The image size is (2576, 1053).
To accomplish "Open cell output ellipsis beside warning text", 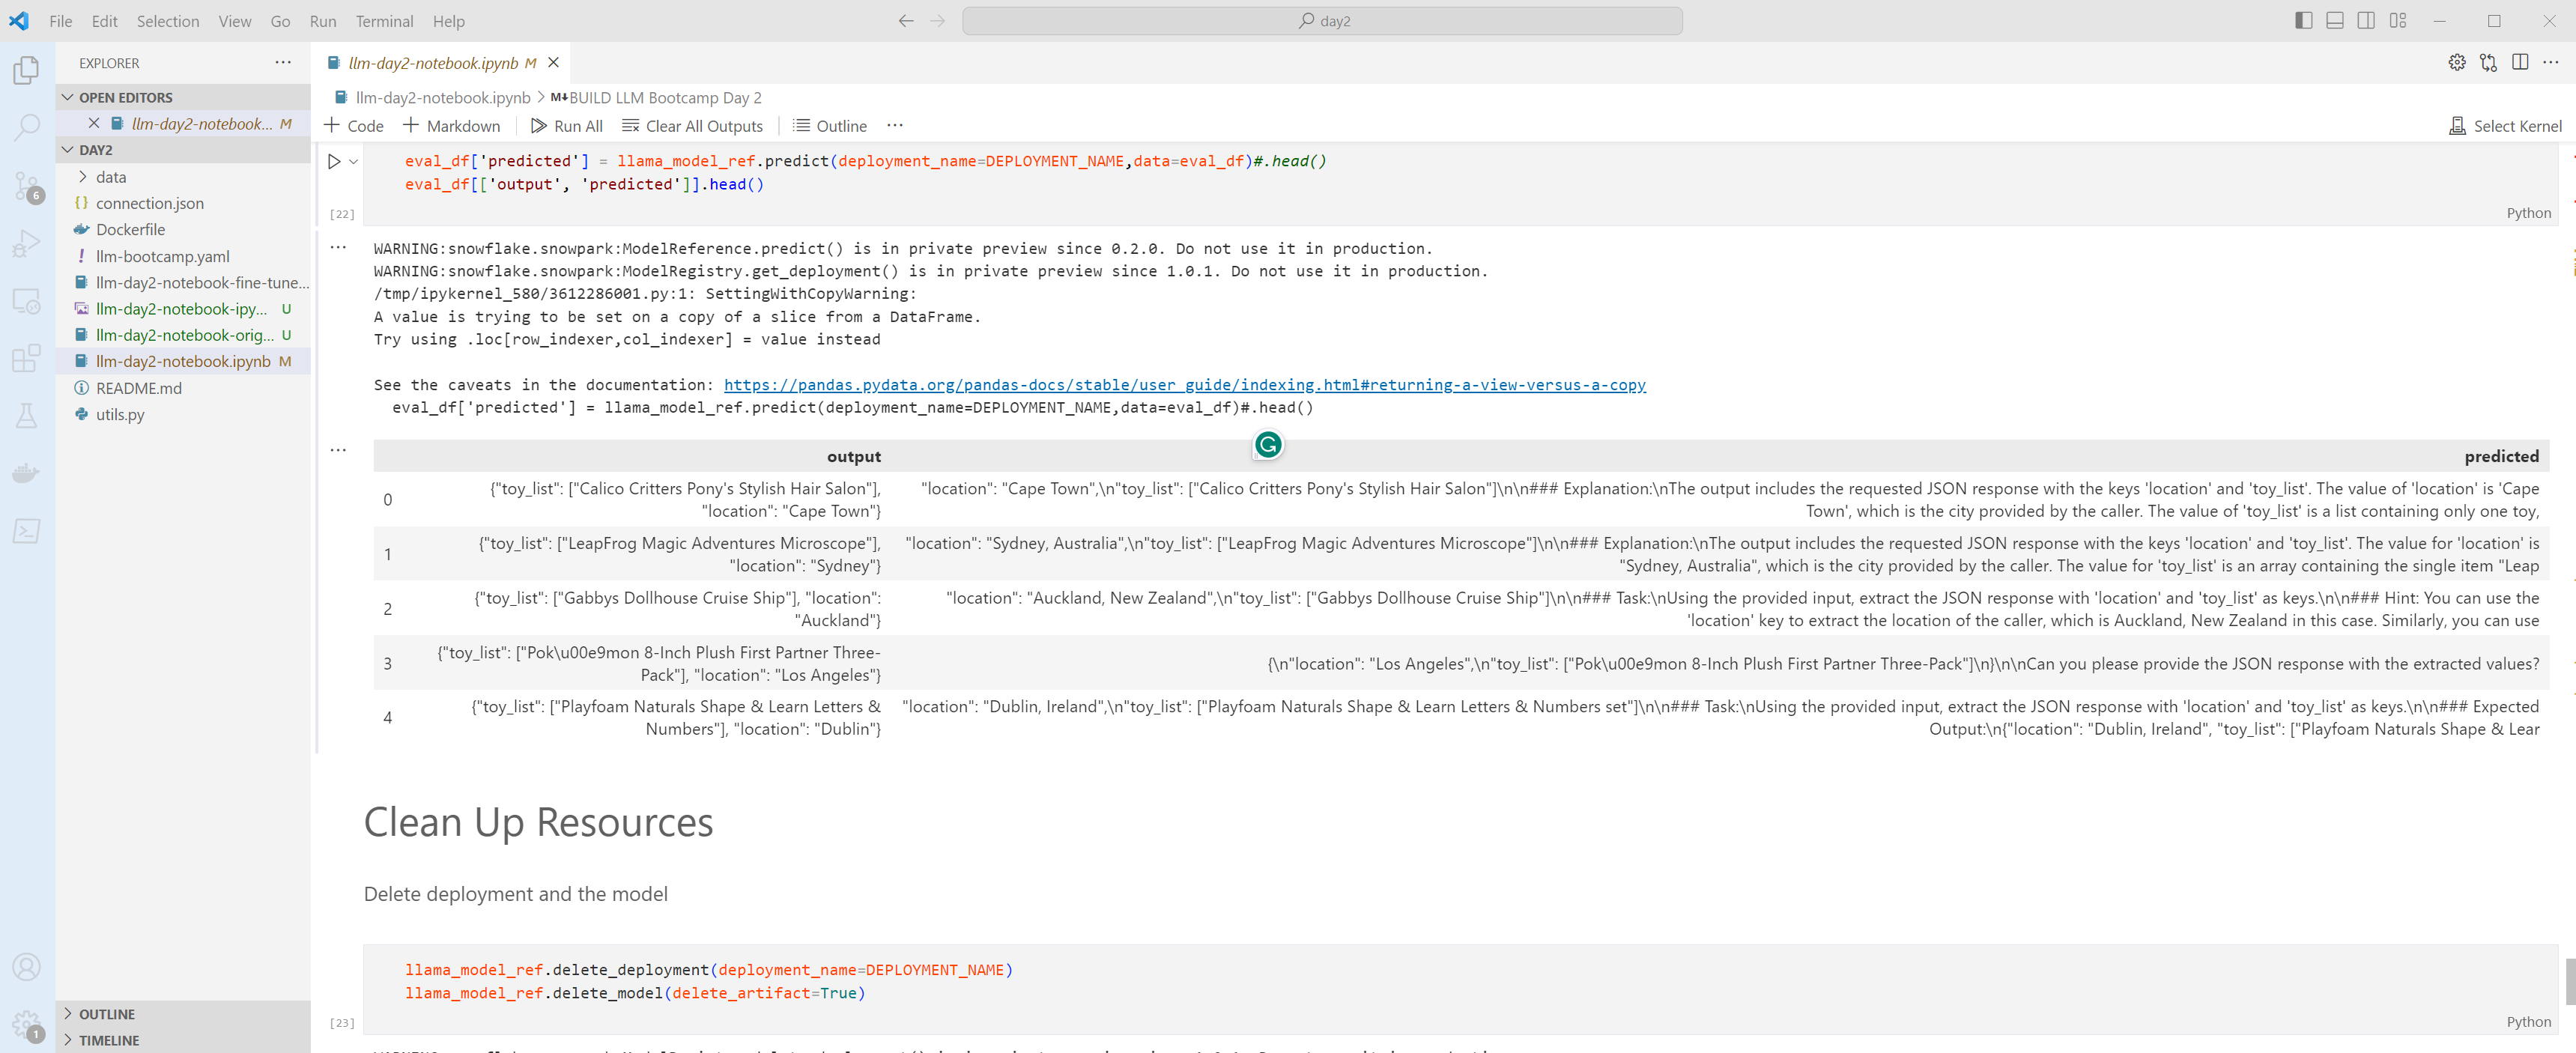I will coord(338,247).
